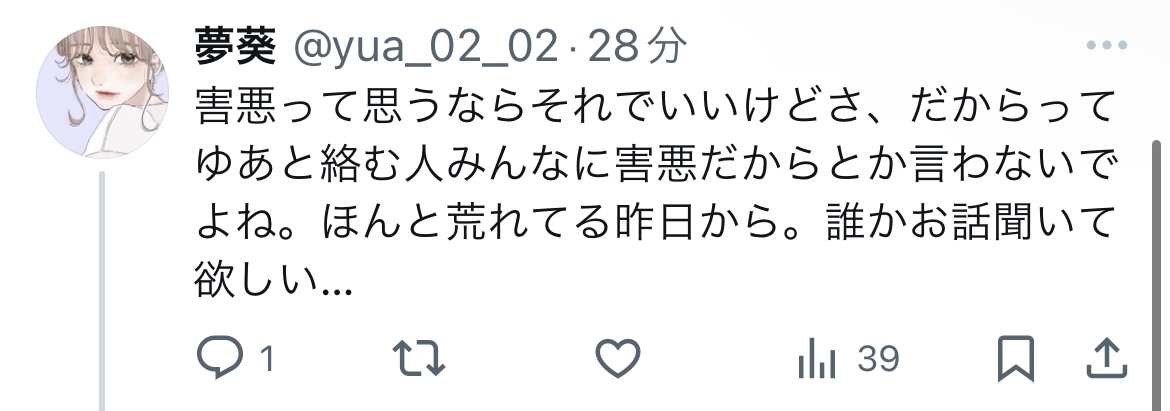Open the three-dot more options menu
This screenshot has width=1170, height=411.
coord(1107,46)
